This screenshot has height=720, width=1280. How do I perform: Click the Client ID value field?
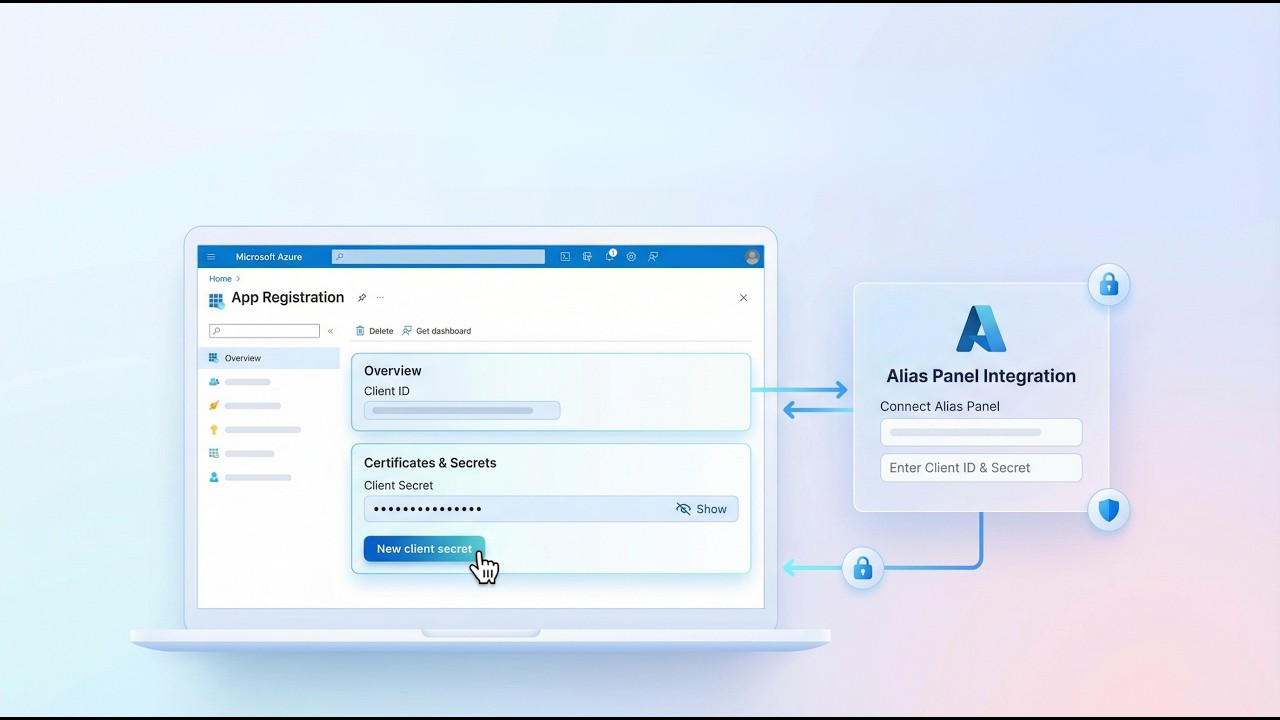click(x=462, y=410)
